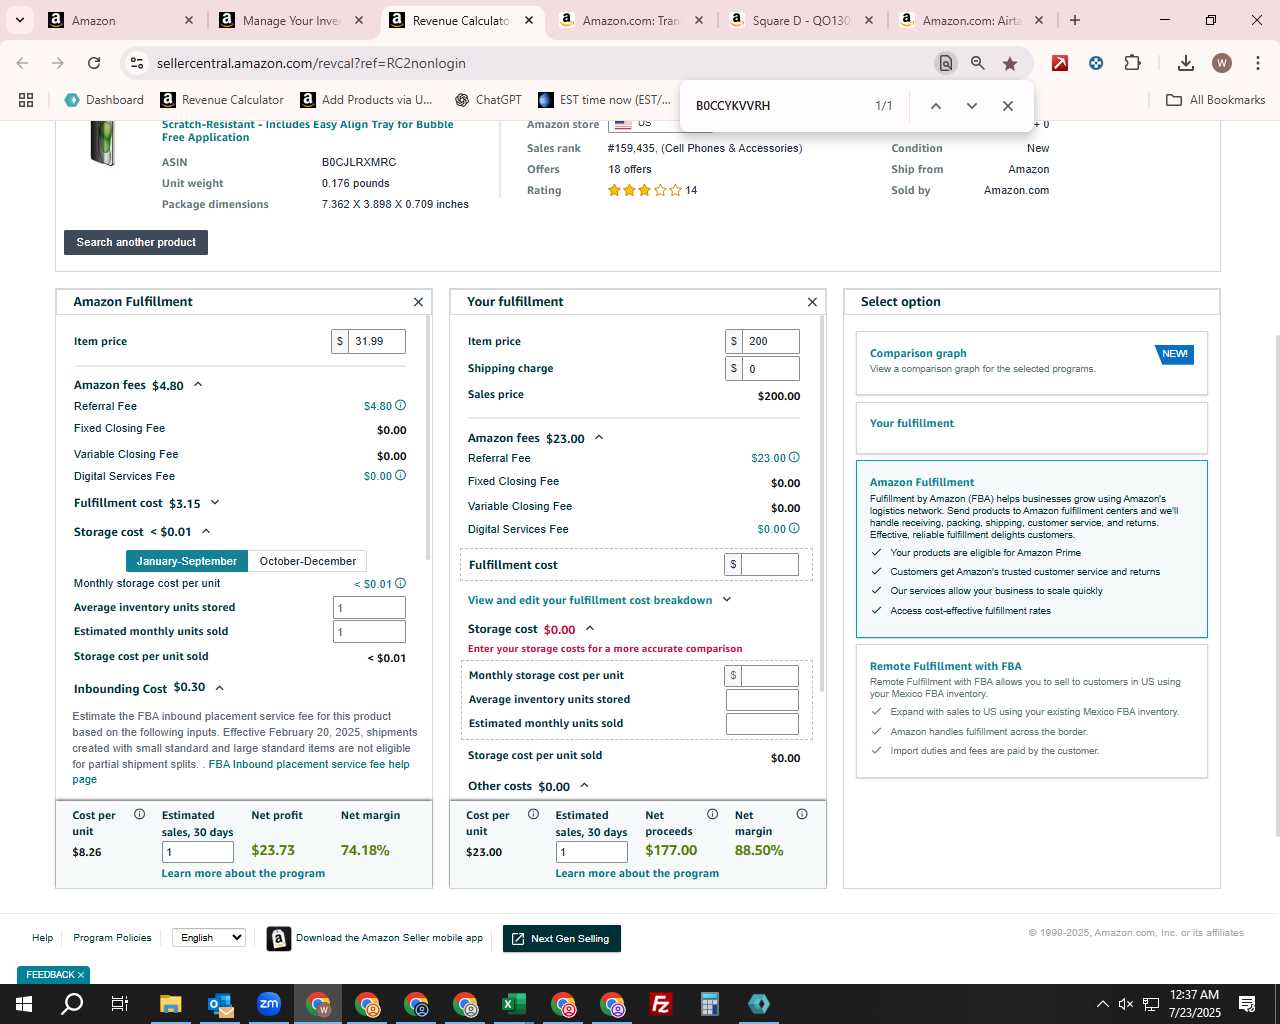Collapse Other costs $0.00 section
Image resolution: width=1280 pixels, height=1024 pixels.
tap(584, 786)
